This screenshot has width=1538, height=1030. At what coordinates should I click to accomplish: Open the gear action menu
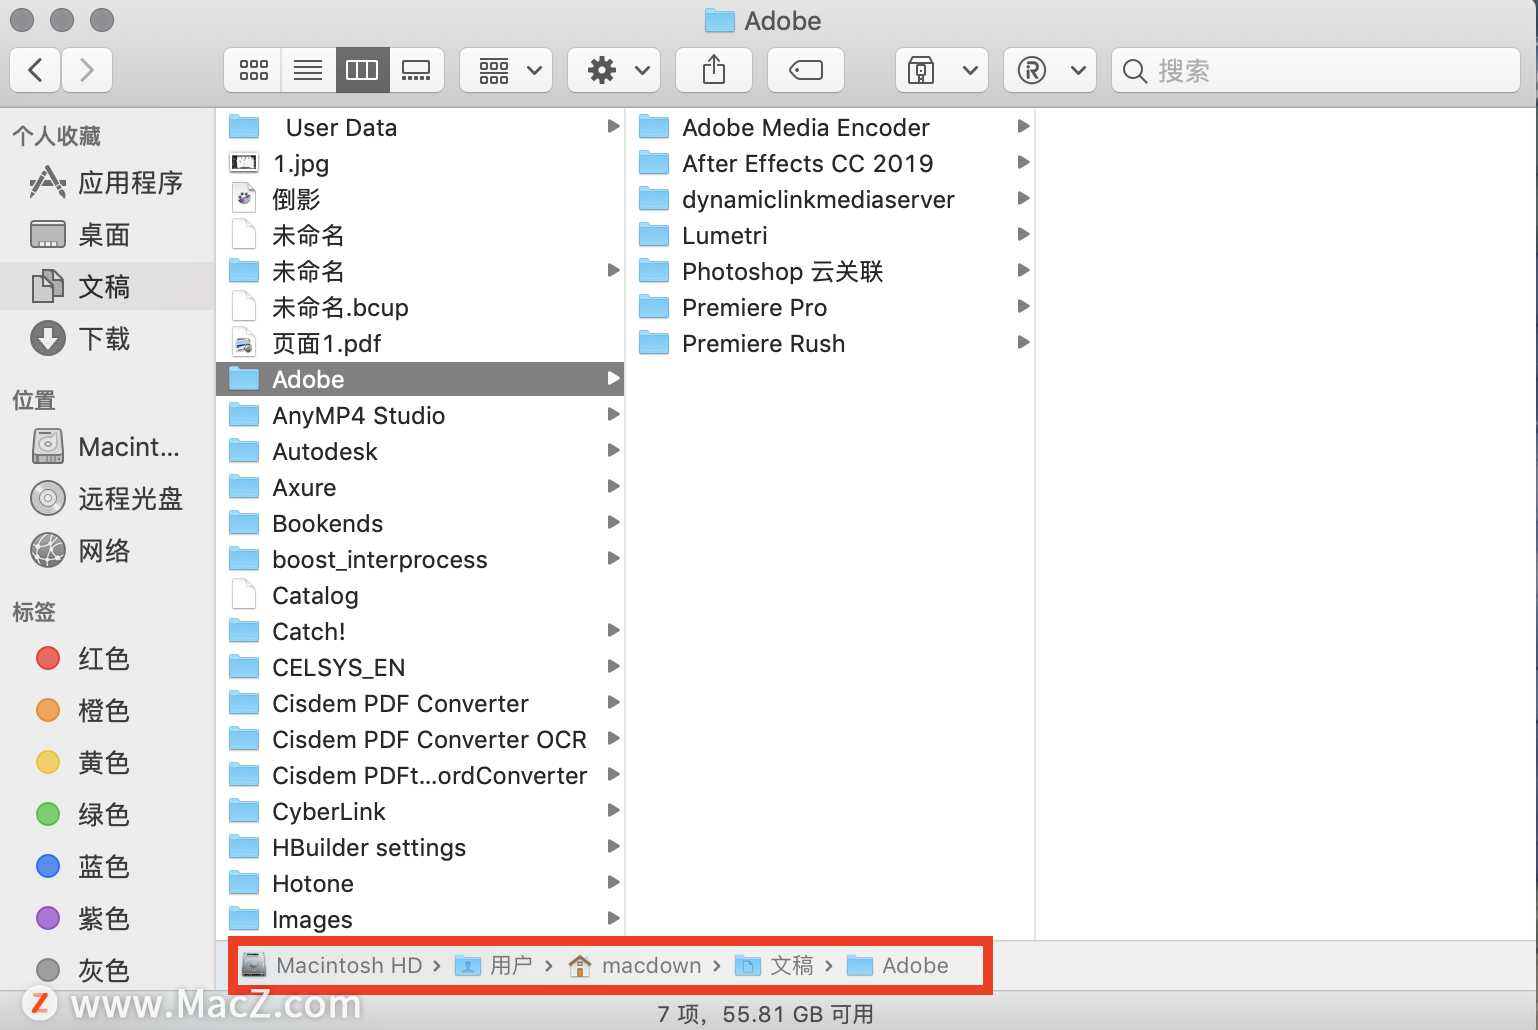point(614,70)
